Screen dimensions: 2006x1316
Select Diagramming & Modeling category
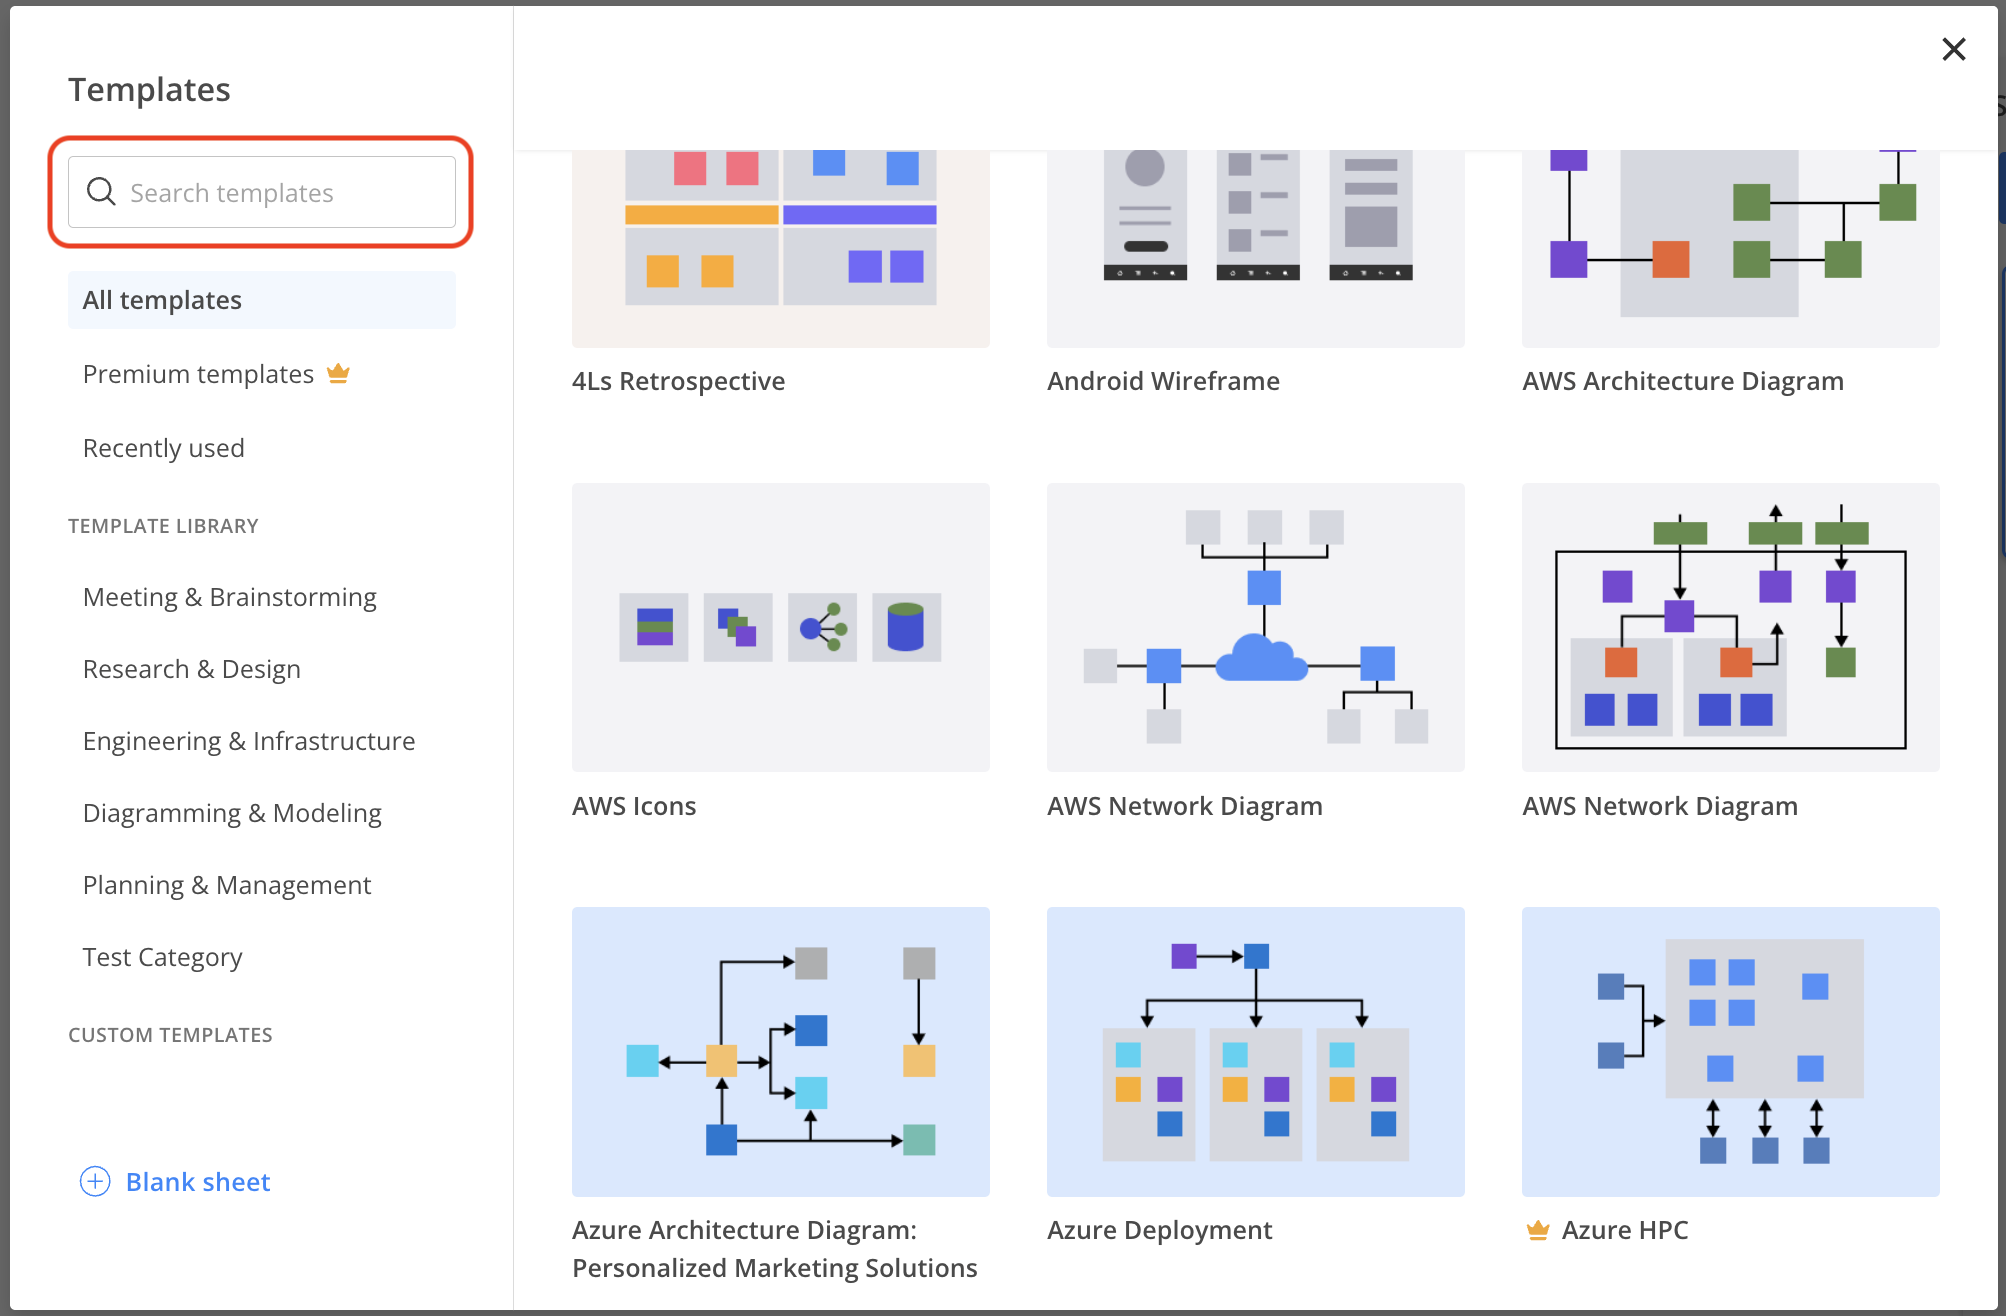(x=232, y=813)
